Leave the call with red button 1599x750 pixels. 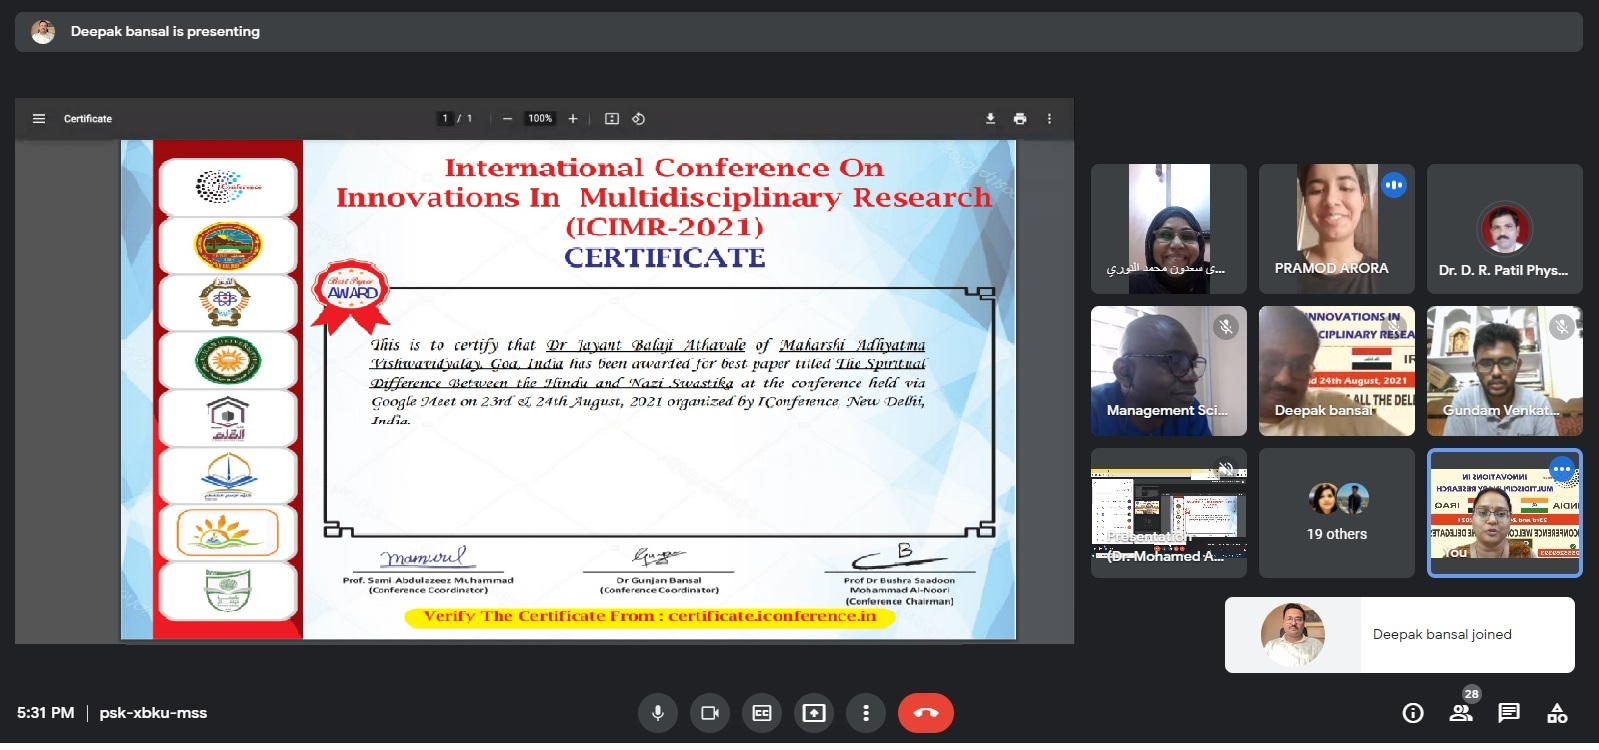(926, 713)
